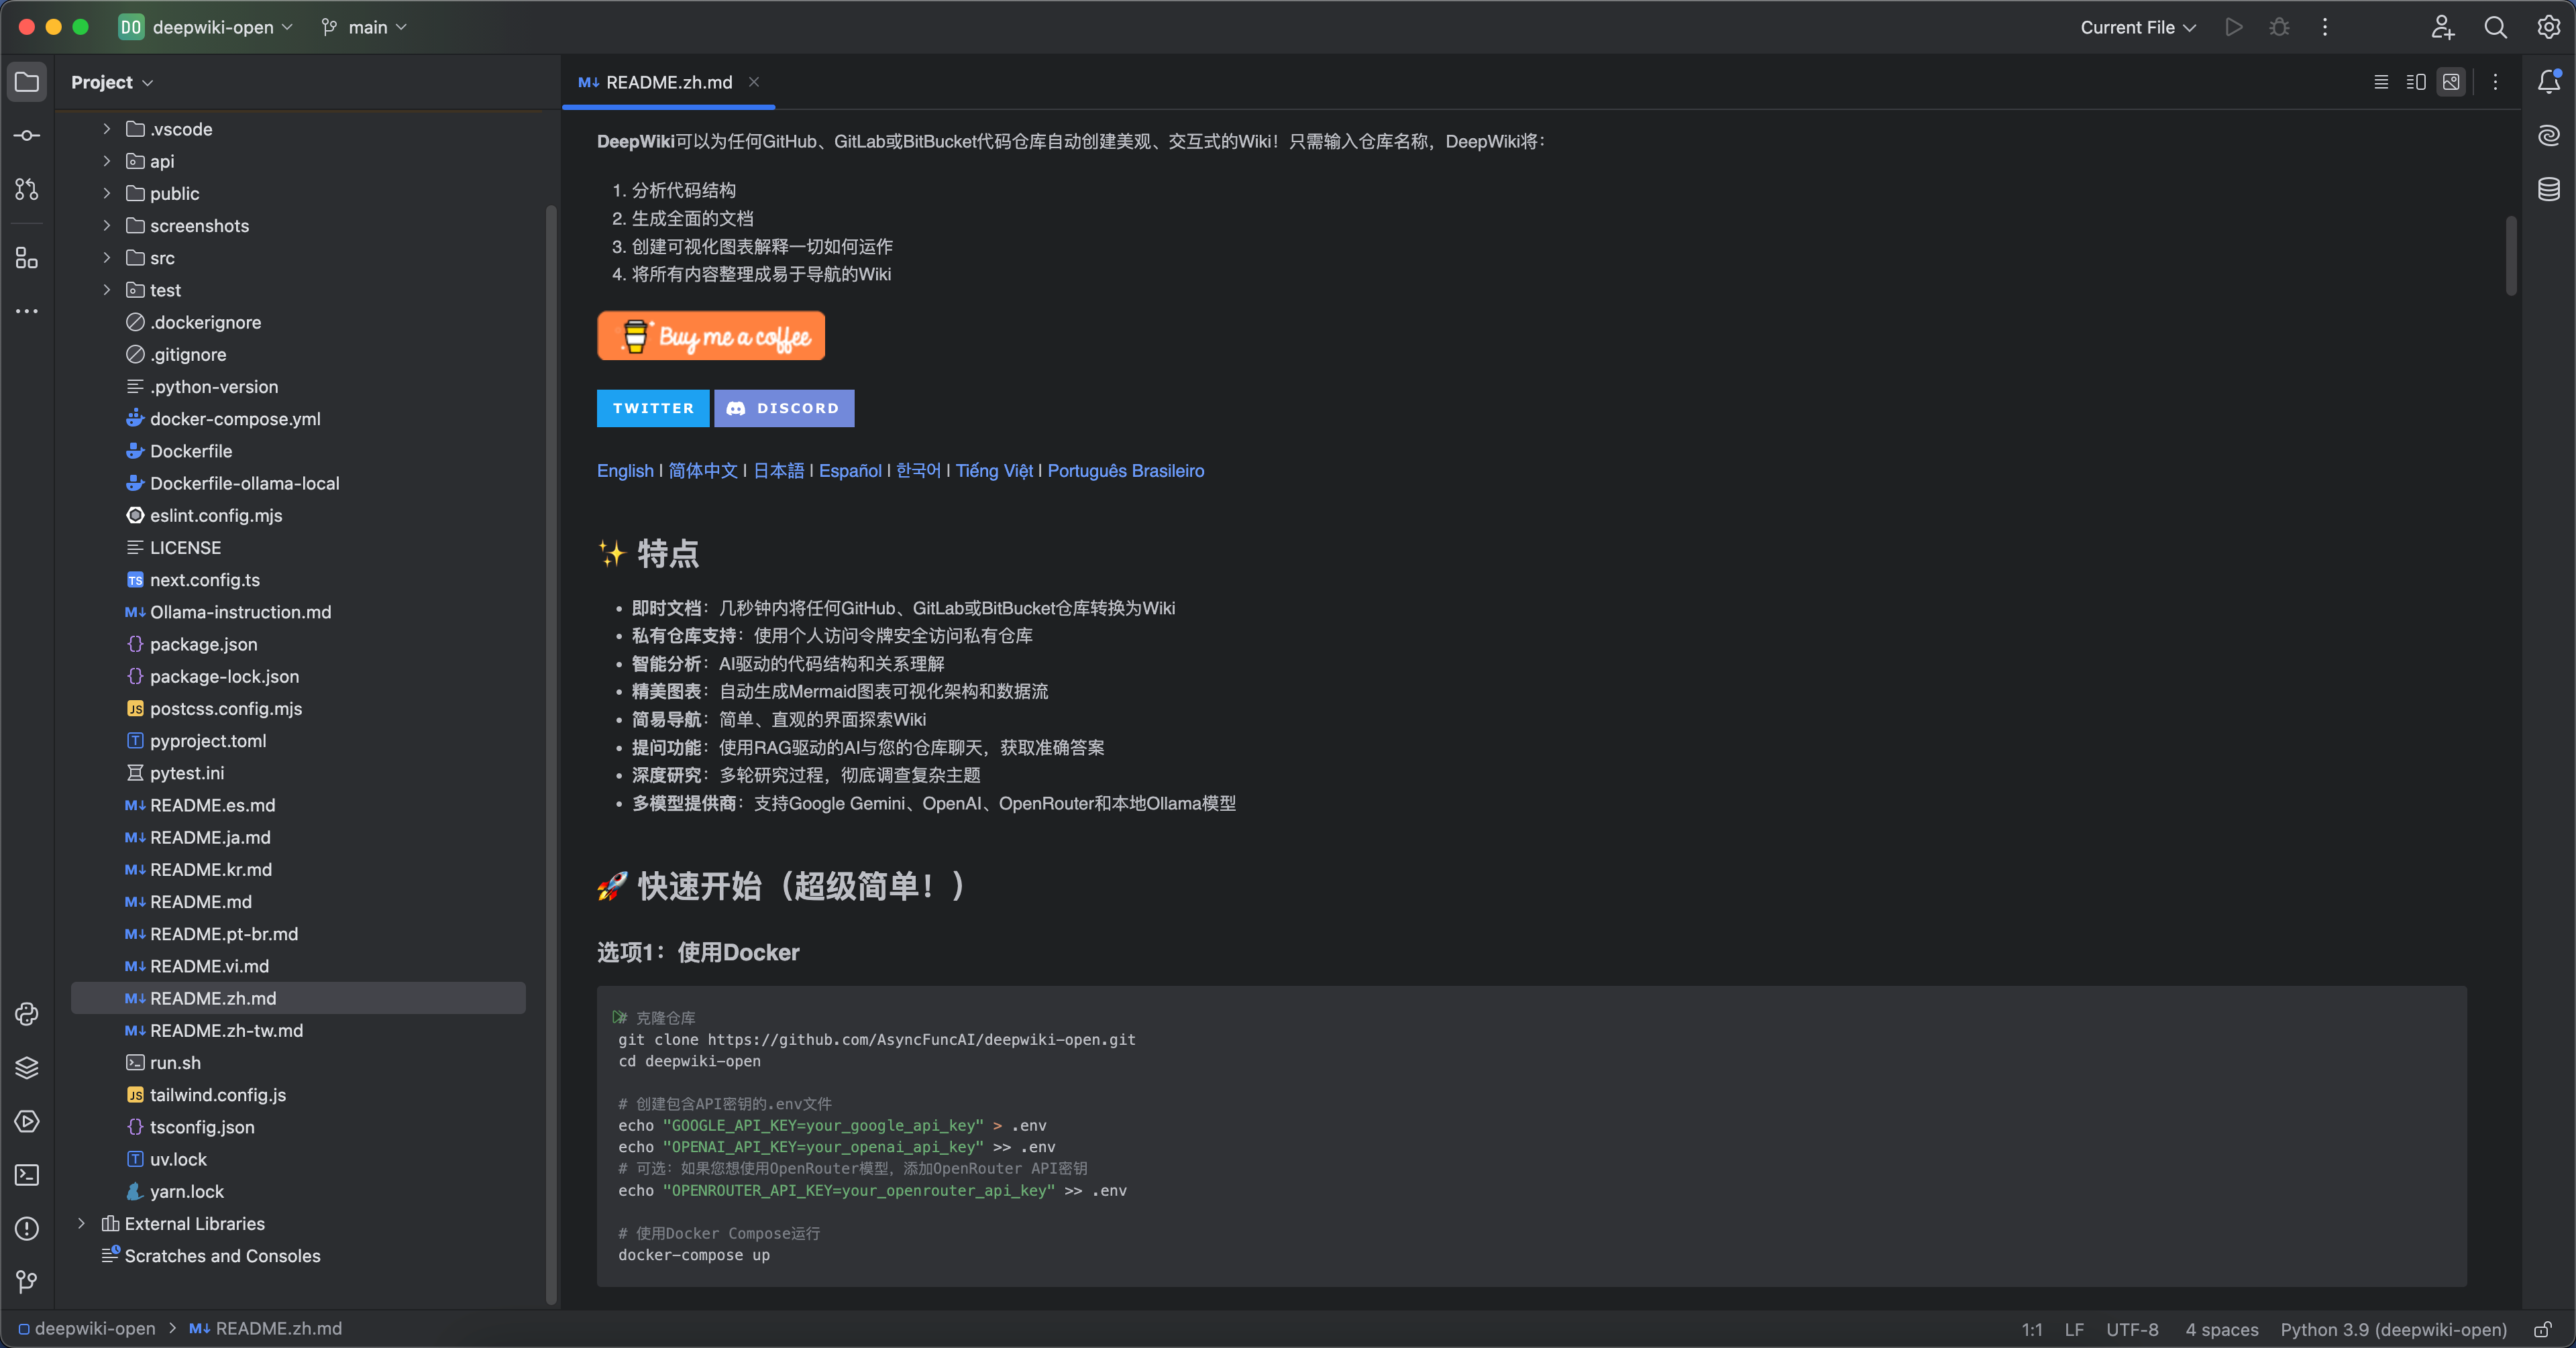Select Dockerfile-ollama-local file
The height and width of the screenshot is (1348, 2576).
(244, 483)
